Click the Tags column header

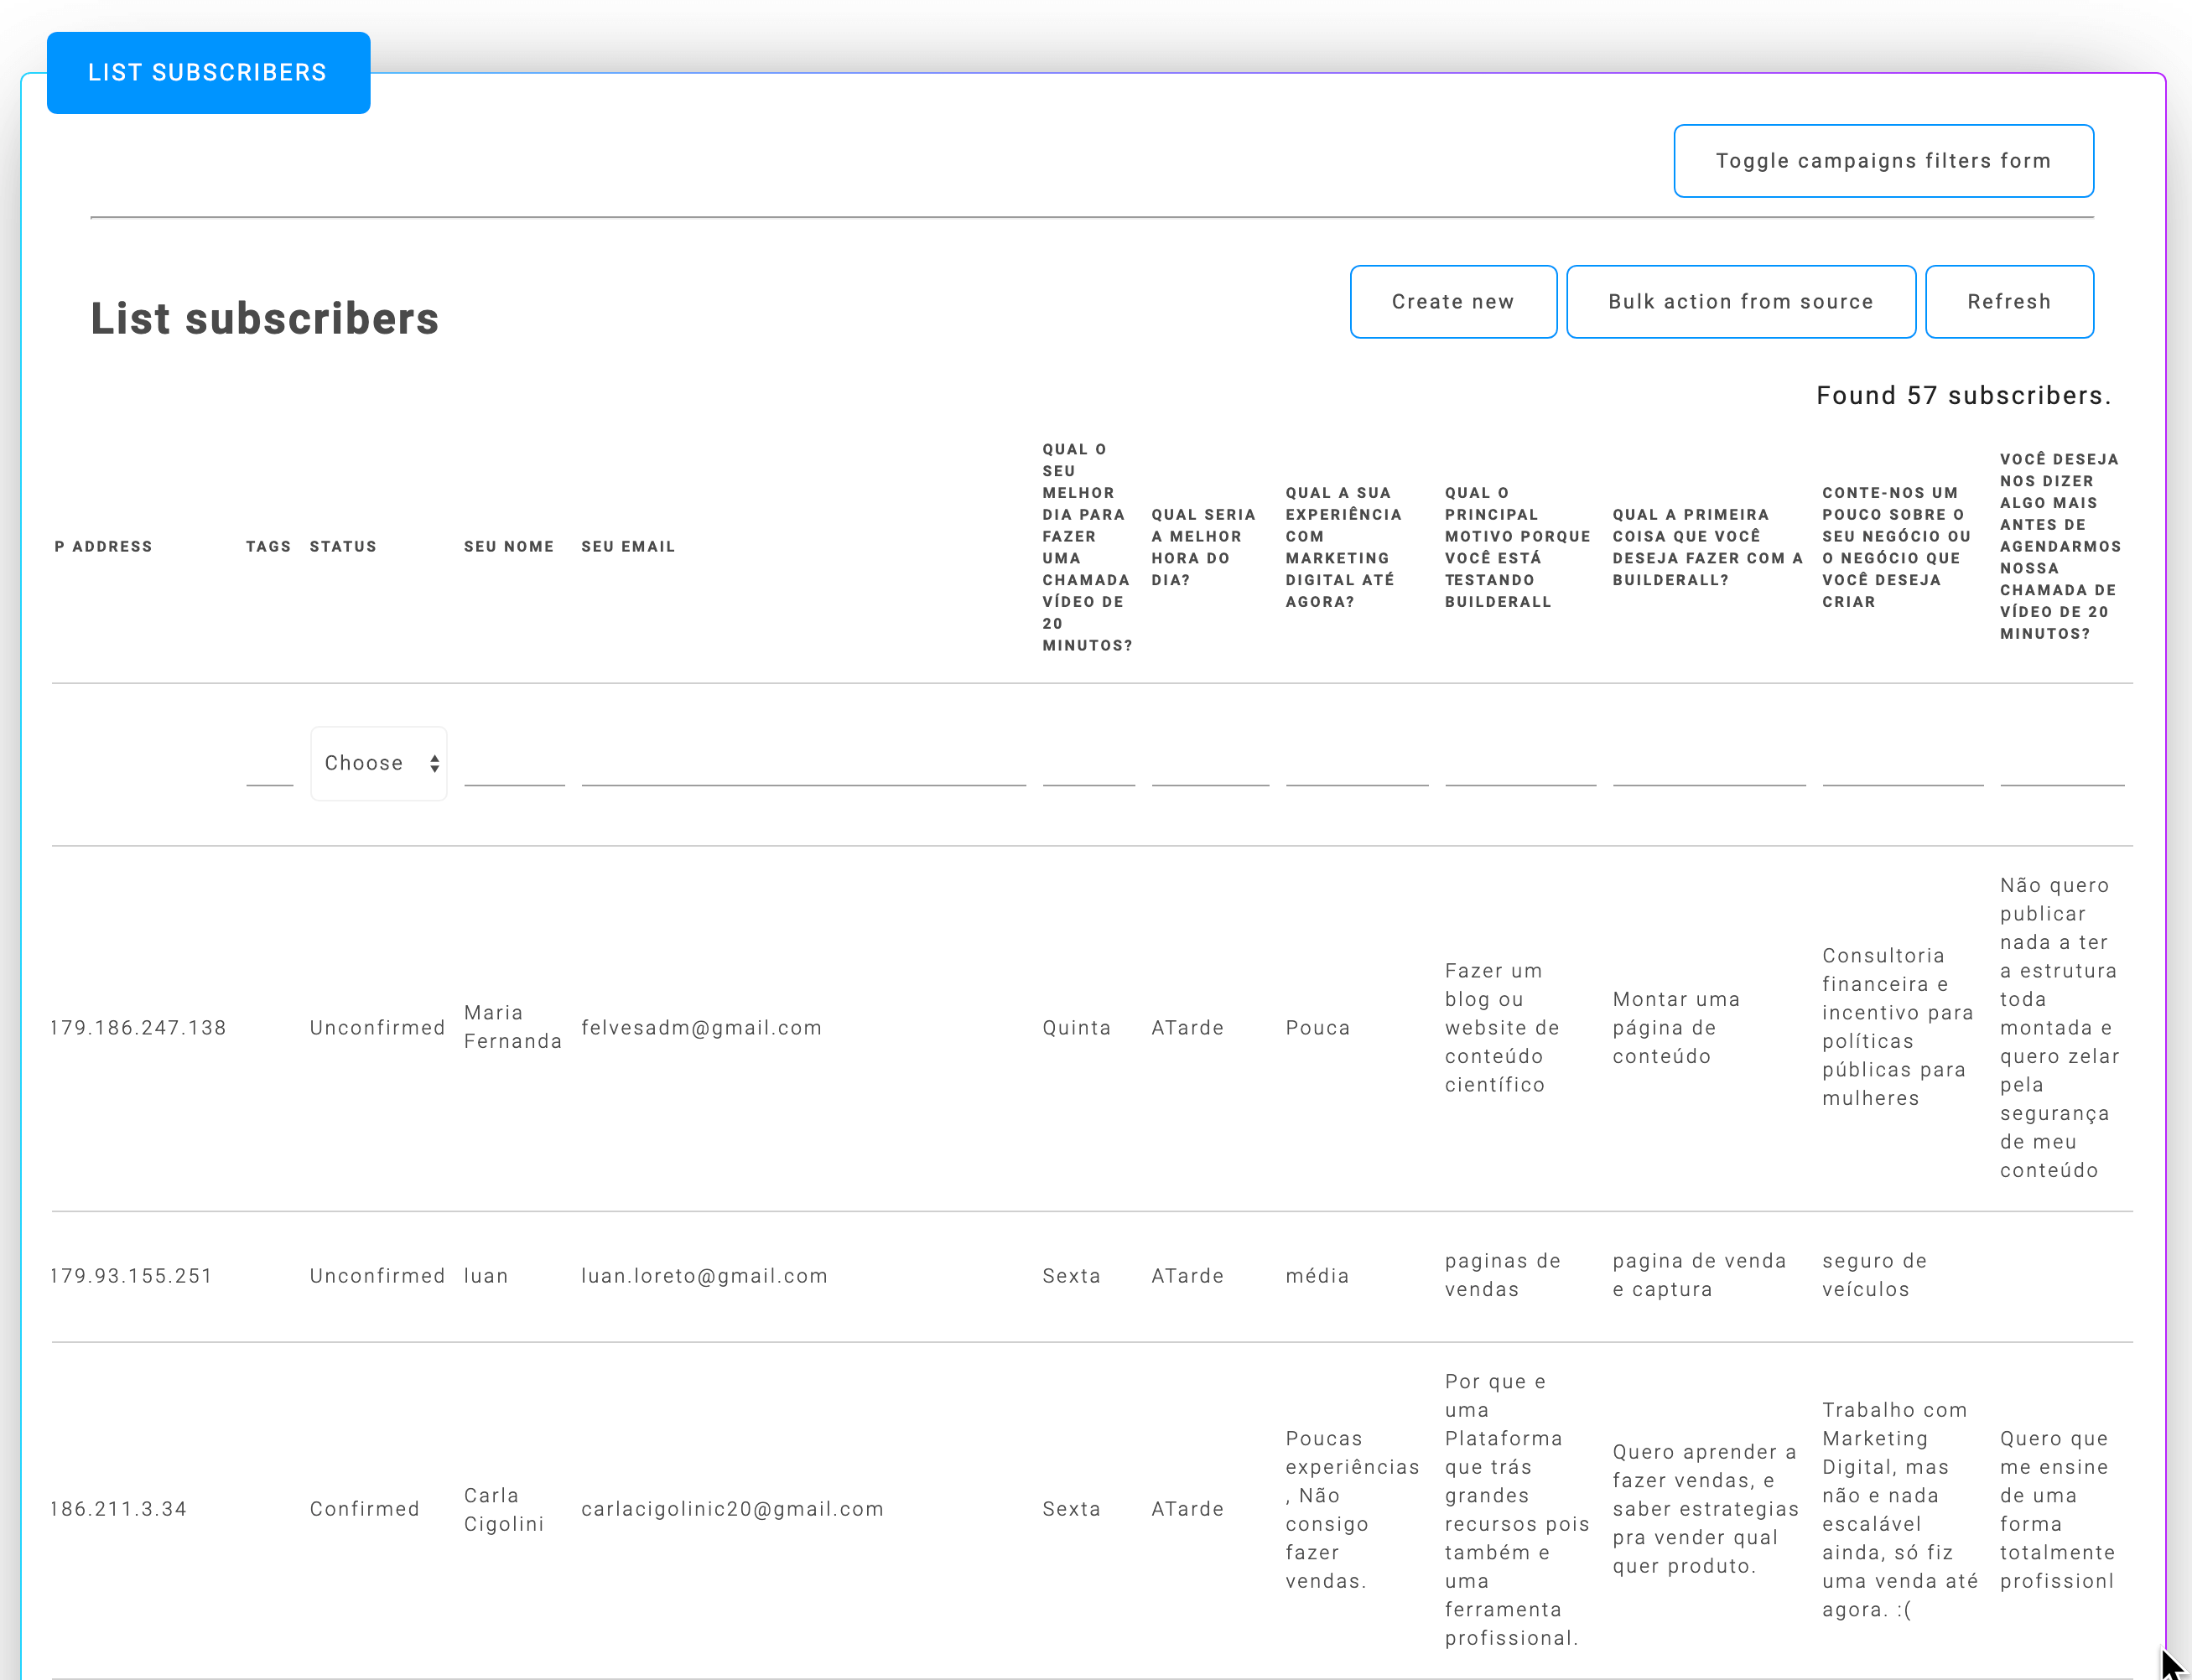tap(268, 547)
